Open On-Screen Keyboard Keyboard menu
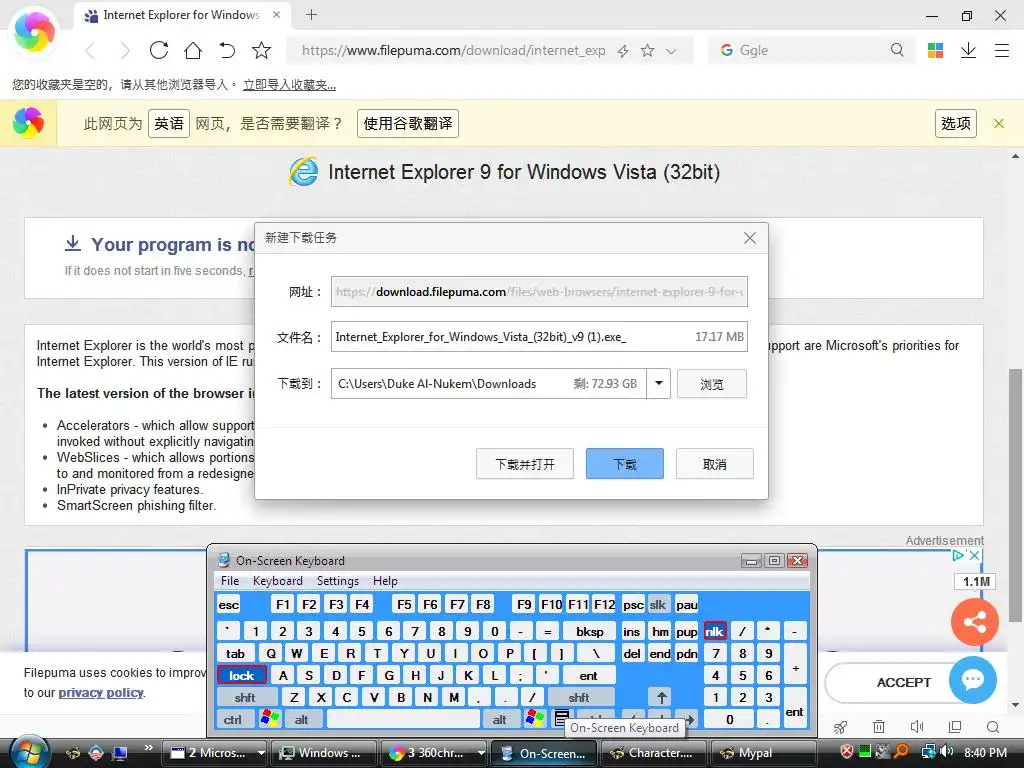This screenshot has width=1024, height=768. click(x=278, y=581)
